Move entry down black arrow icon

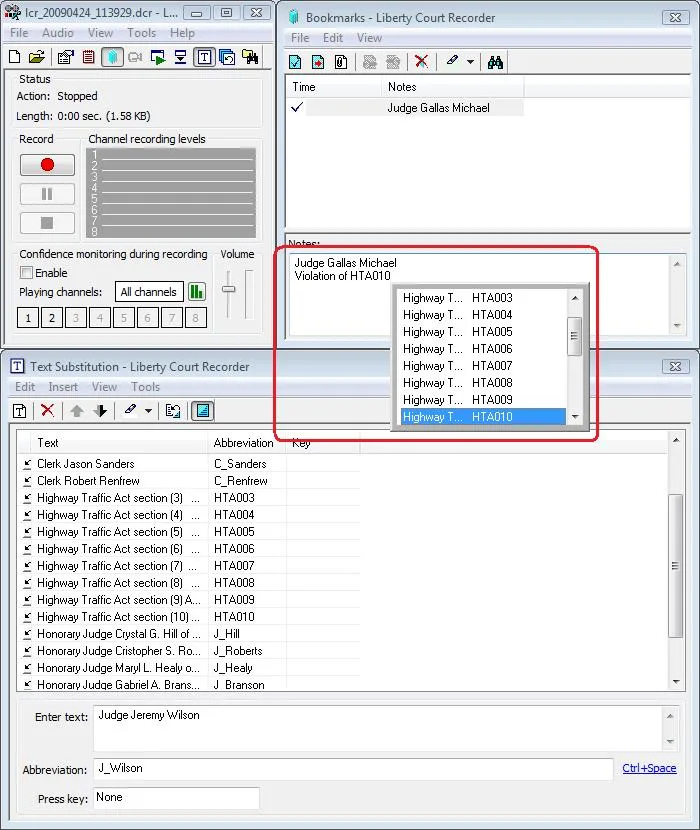[100, 411]
